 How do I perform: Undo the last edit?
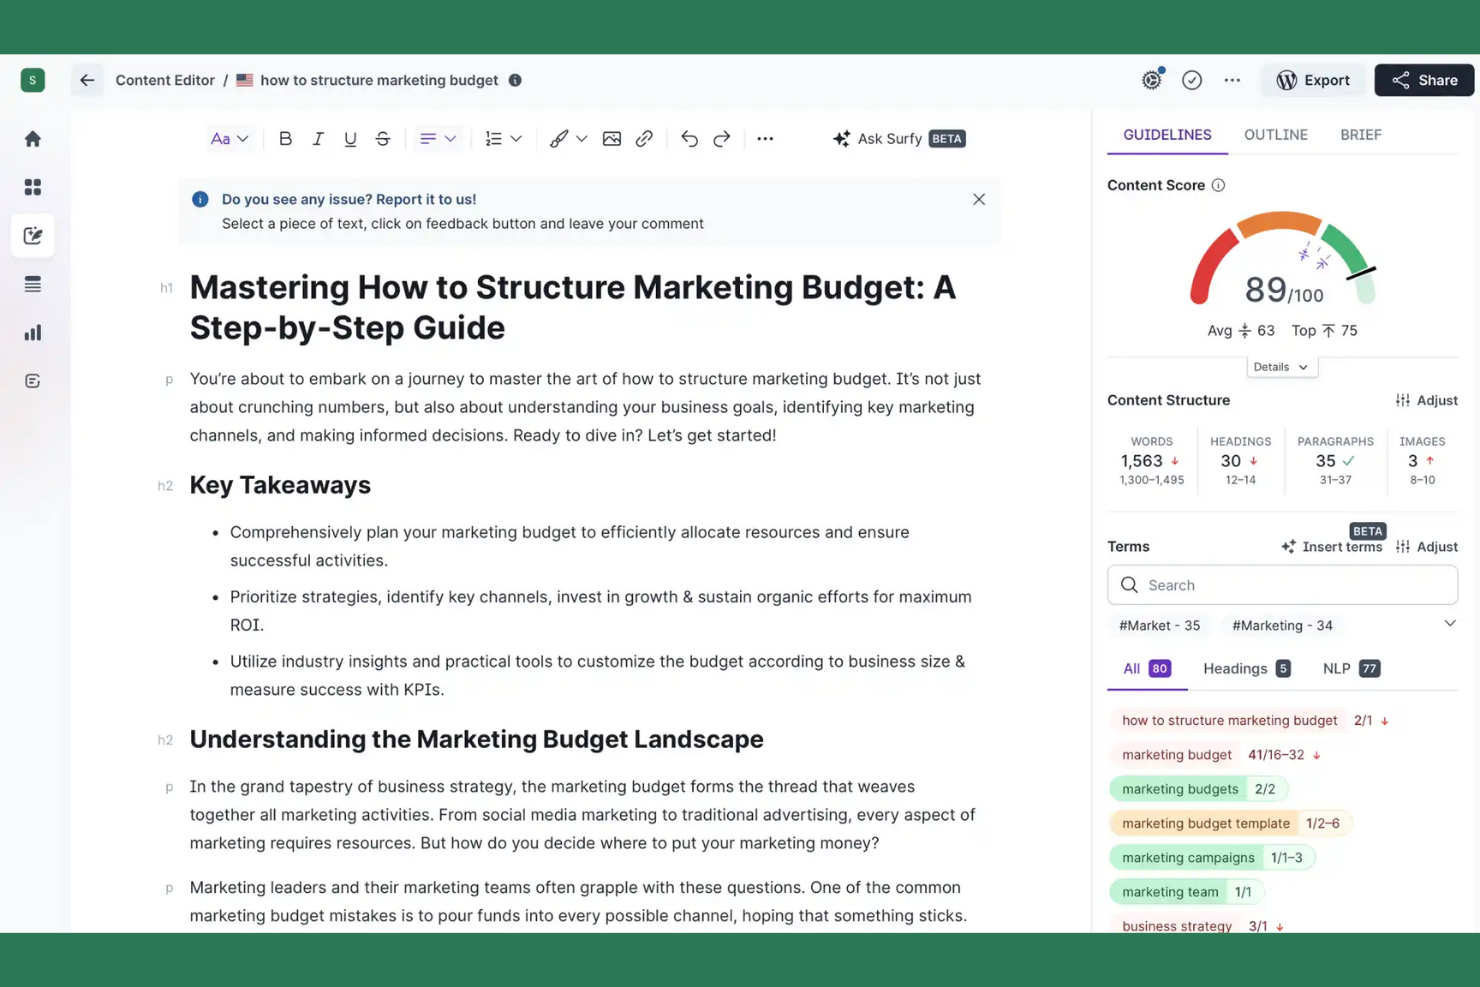click(689, 139)
